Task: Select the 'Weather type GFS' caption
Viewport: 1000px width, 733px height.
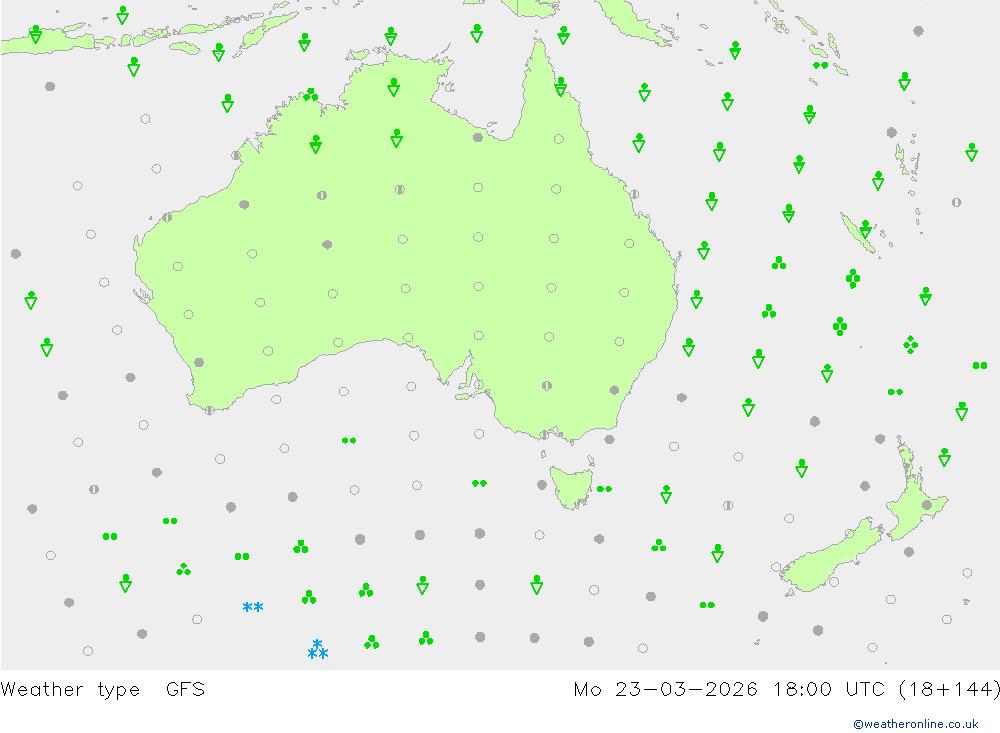Action: click(103, 690)
